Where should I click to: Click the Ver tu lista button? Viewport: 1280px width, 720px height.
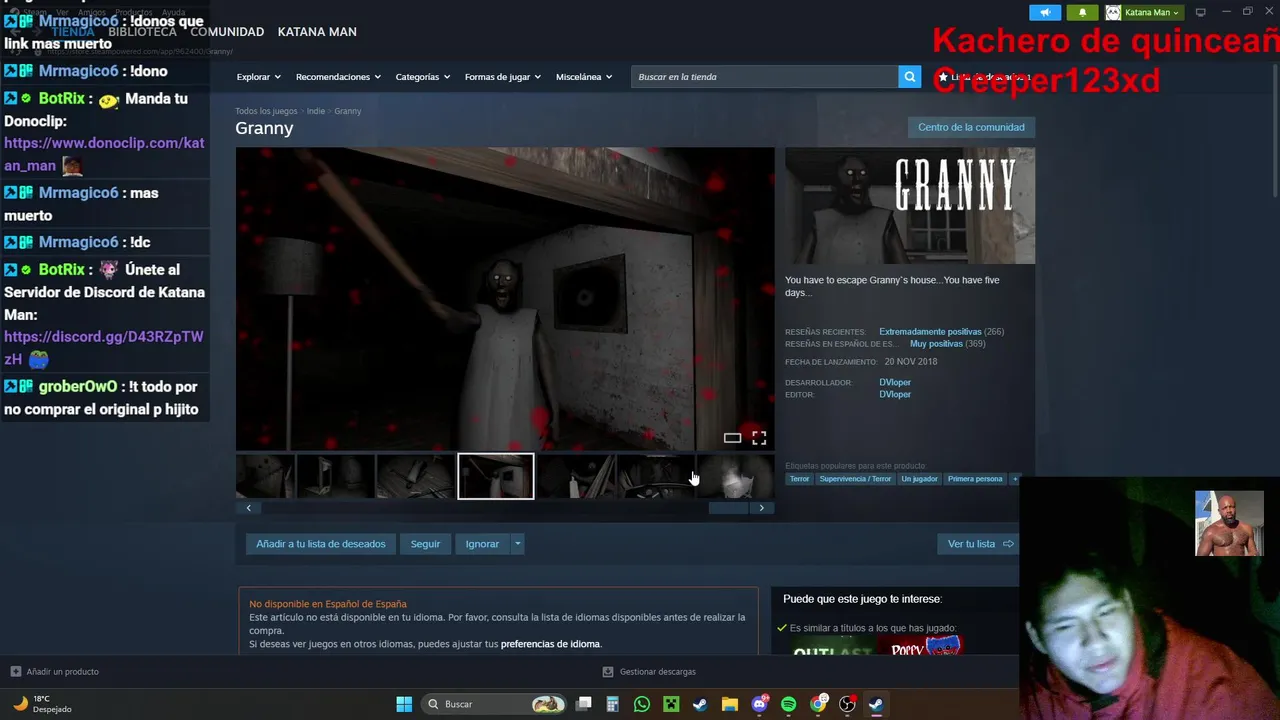tap(980, 544)
